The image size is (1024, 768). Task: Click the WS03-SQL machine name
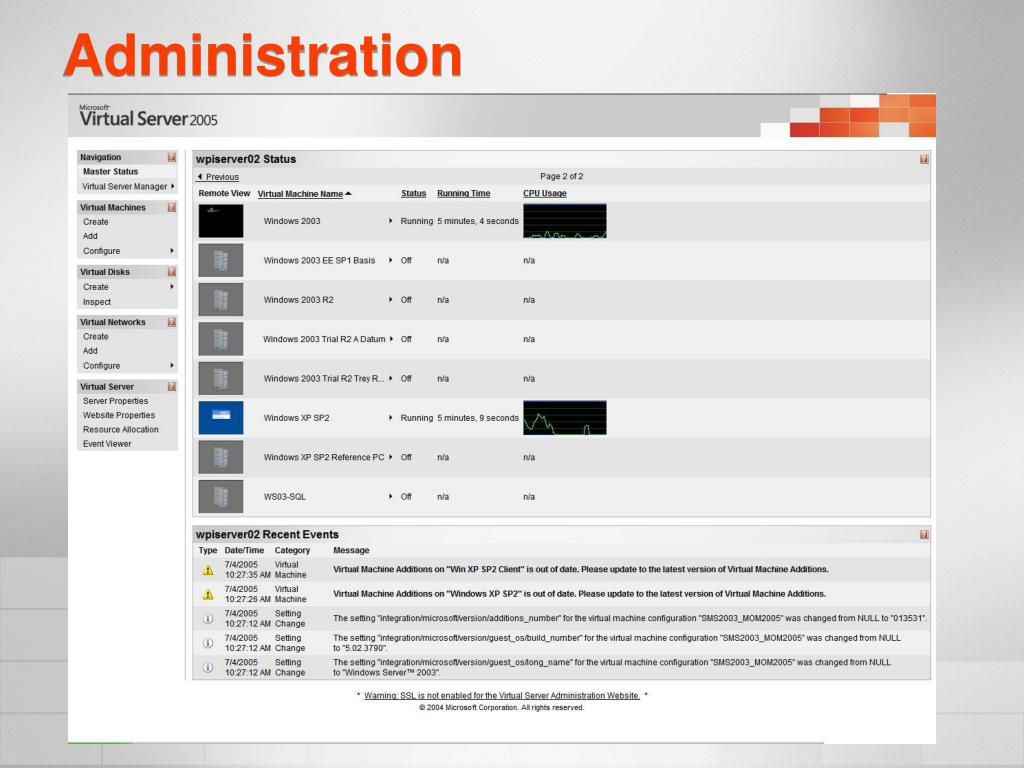click(x=285, y=497)
